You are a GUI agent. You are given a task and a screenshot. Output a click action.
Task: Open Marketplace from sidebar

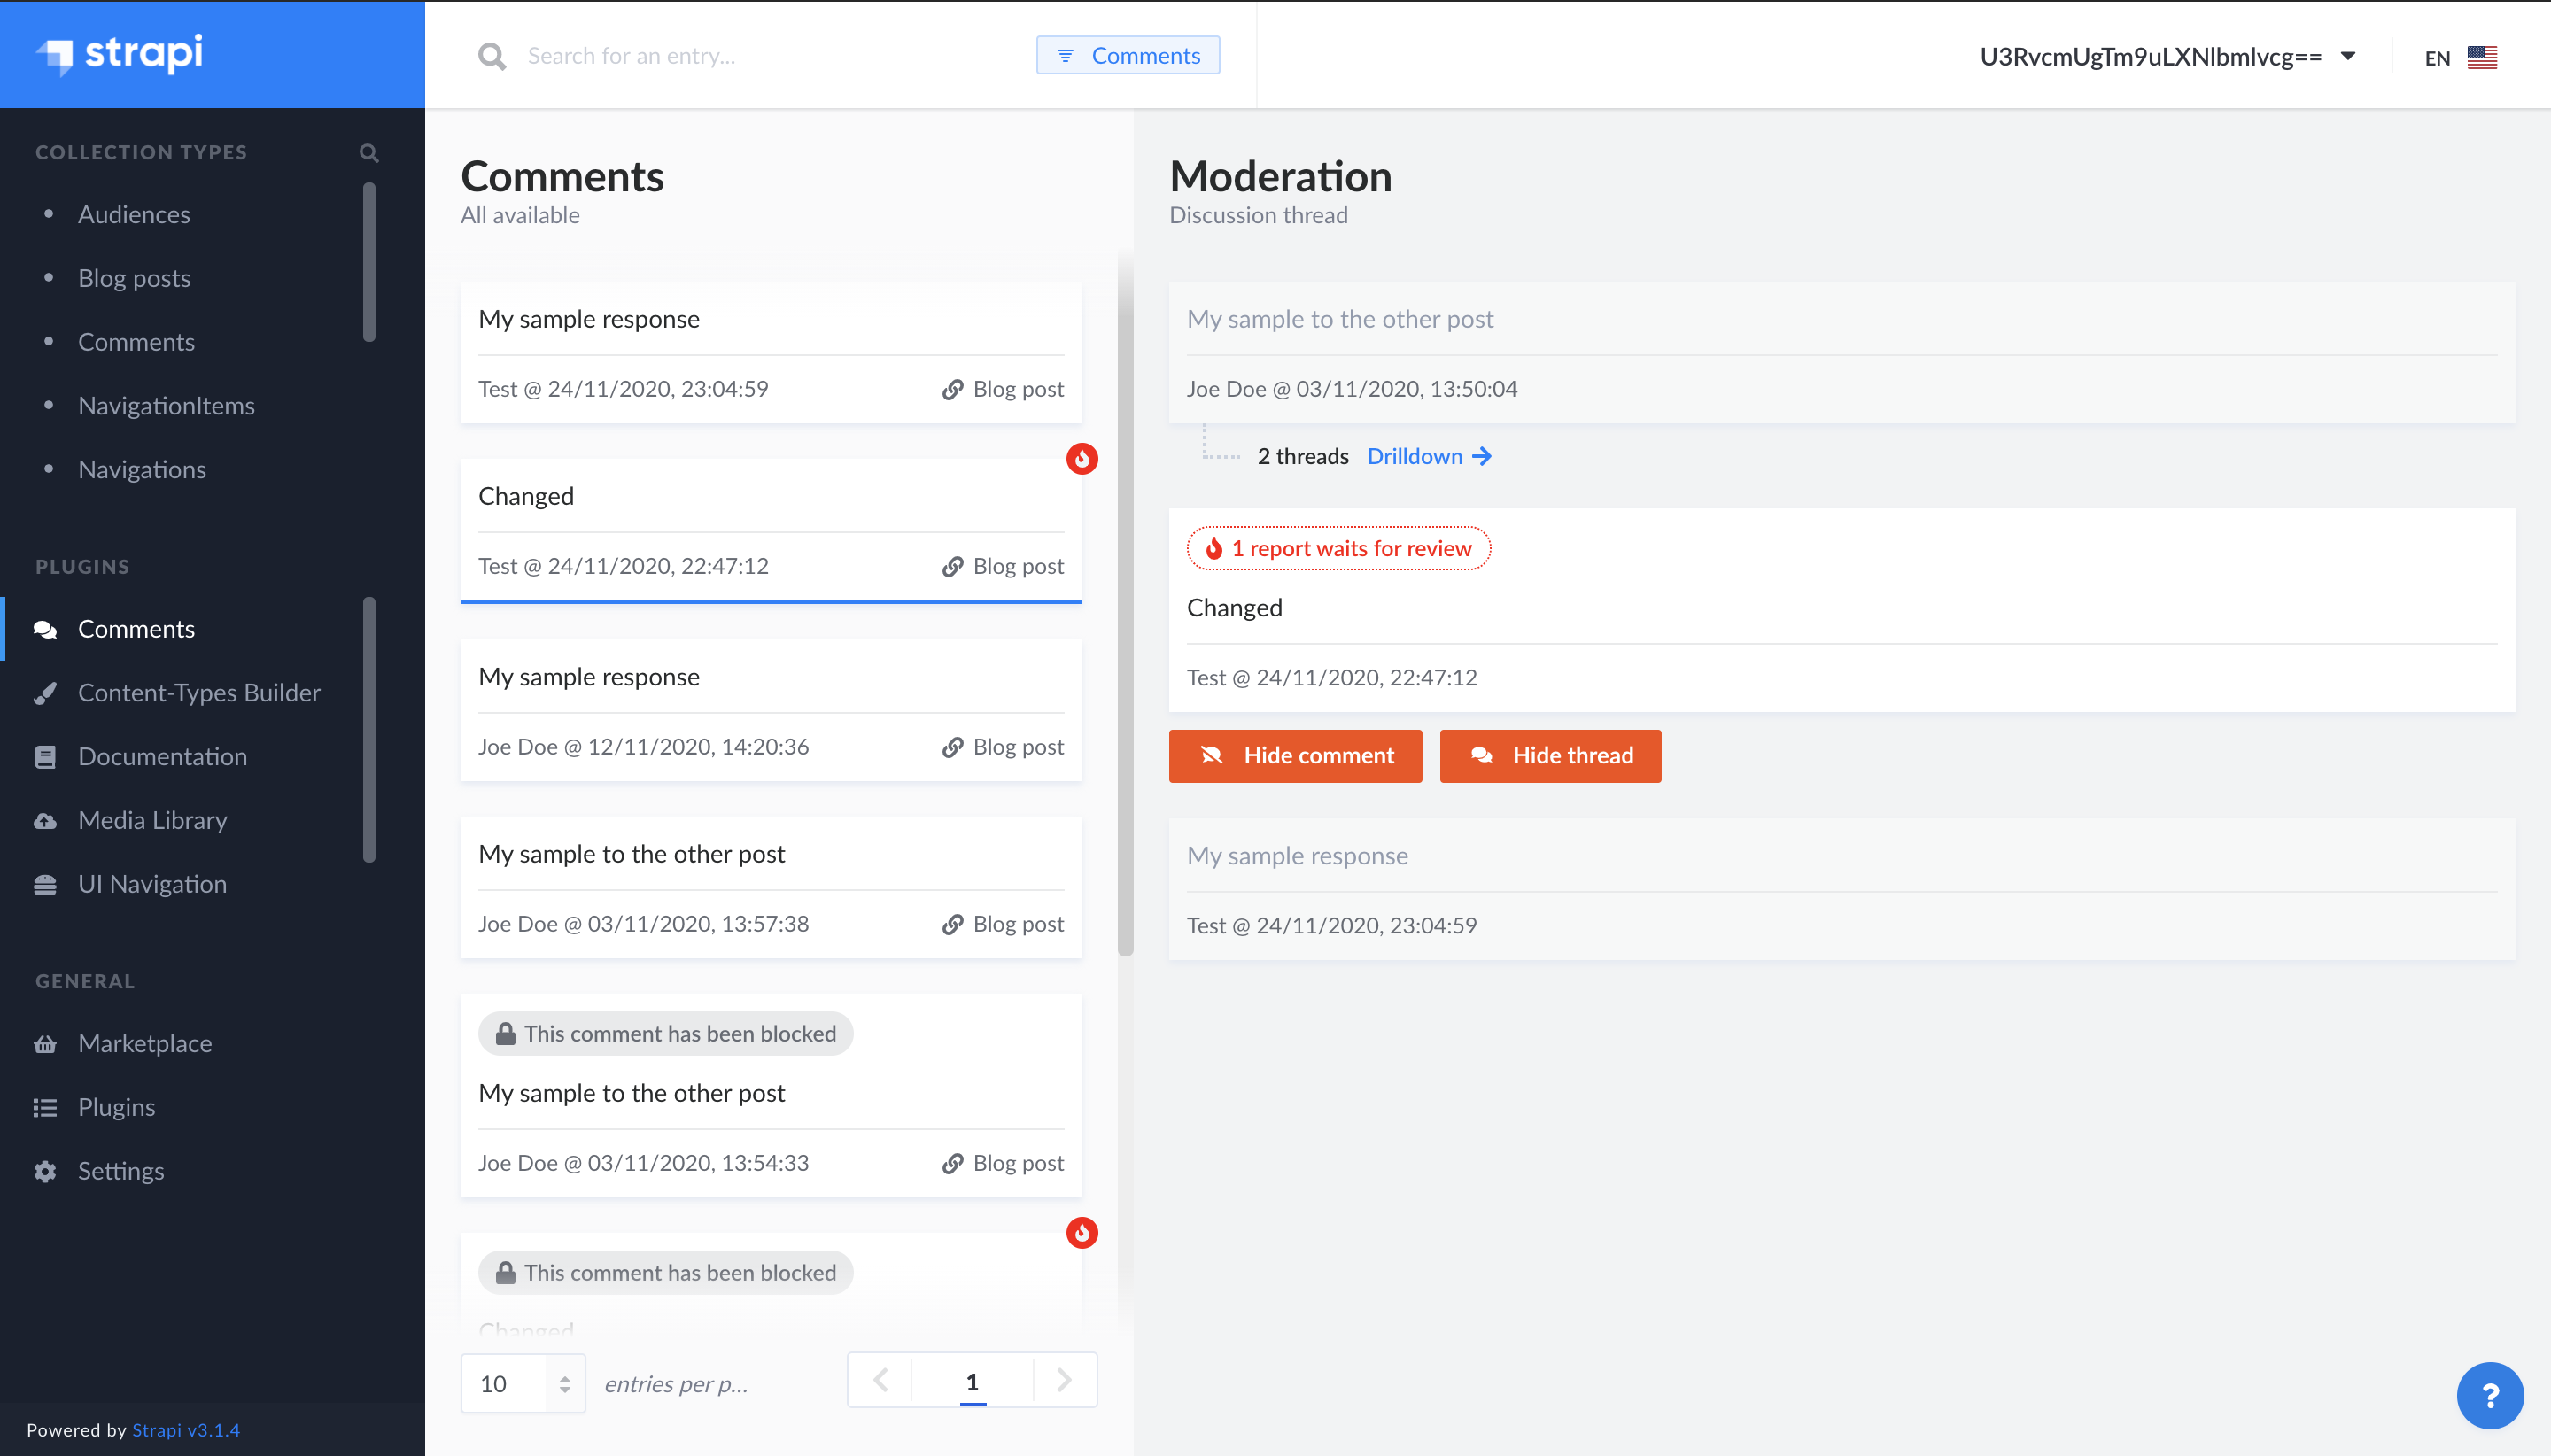click(144, 1043)
